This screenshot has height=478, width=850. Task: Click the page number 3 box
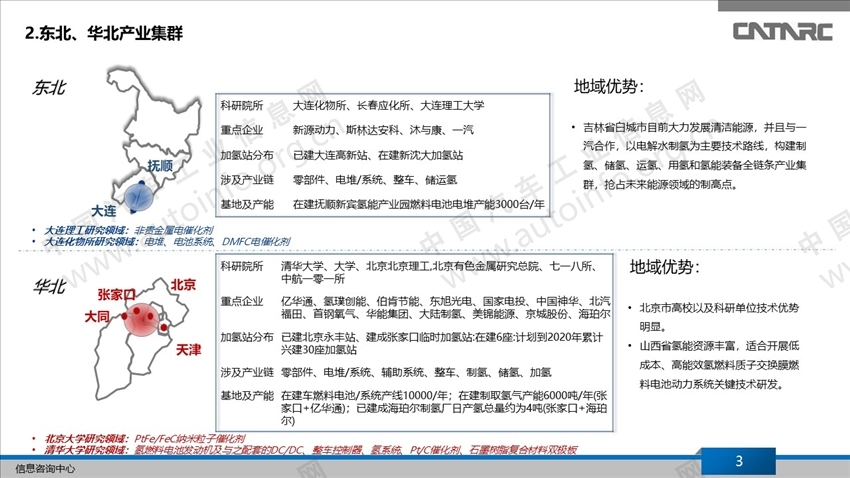[x=738, y=461]
